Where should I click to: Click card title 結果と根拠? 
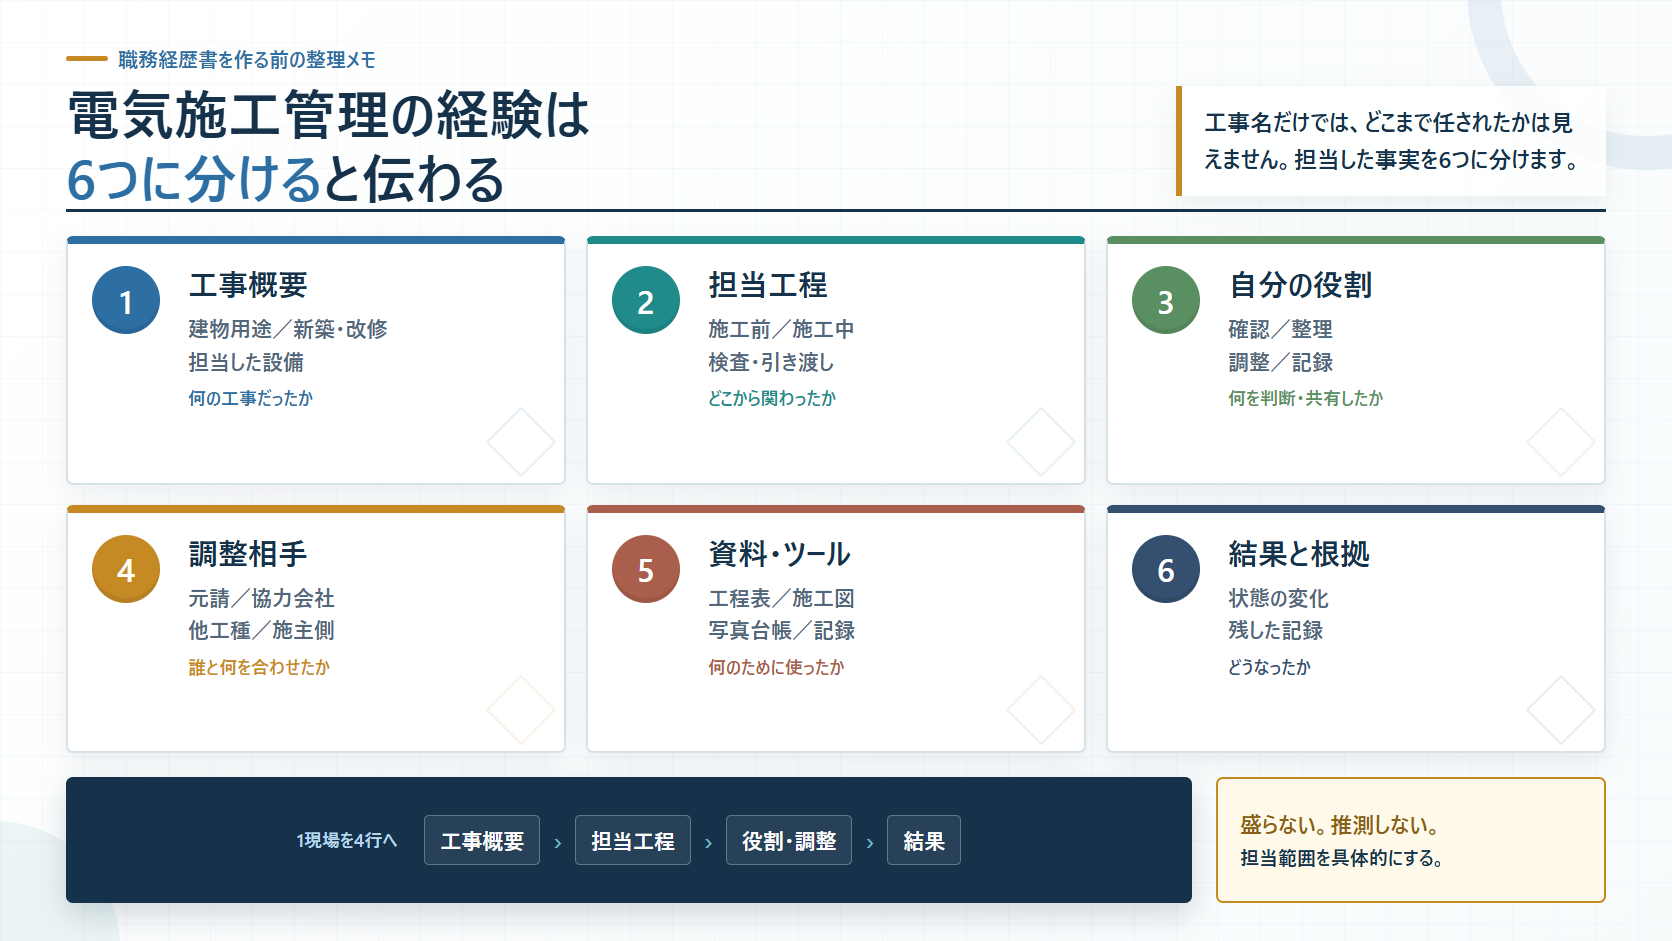1299,554
